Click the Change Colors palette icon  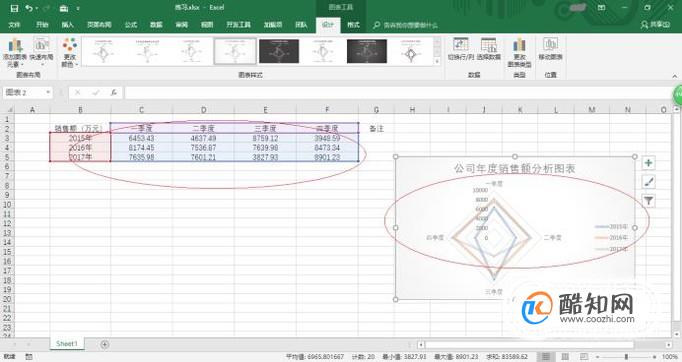point(70,51)
